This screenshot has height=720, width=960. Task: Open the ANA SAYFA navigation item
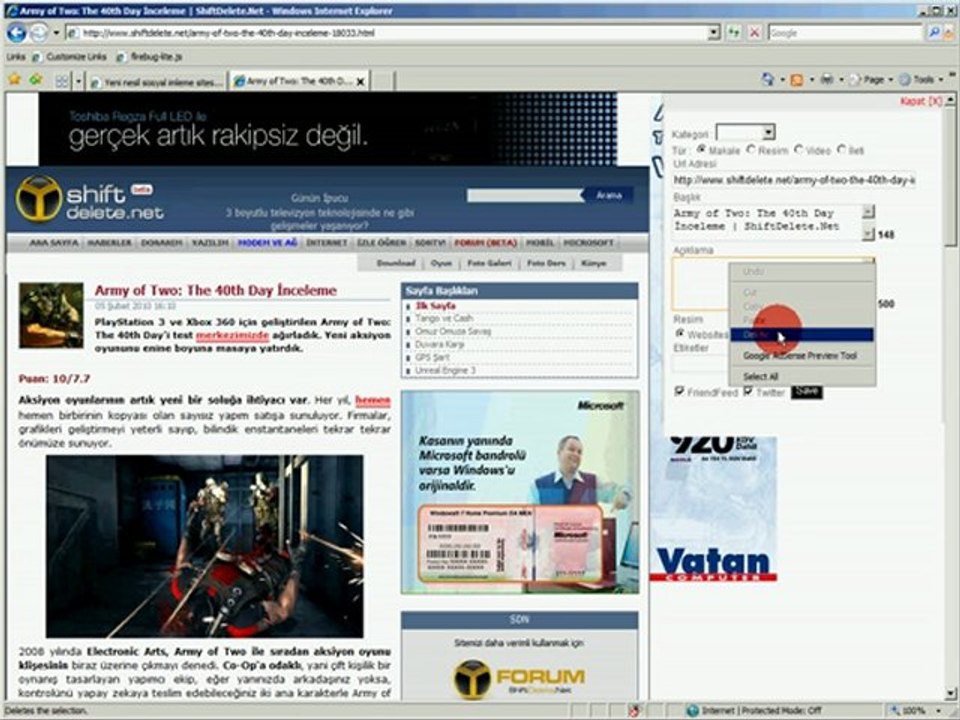point(54,243)
